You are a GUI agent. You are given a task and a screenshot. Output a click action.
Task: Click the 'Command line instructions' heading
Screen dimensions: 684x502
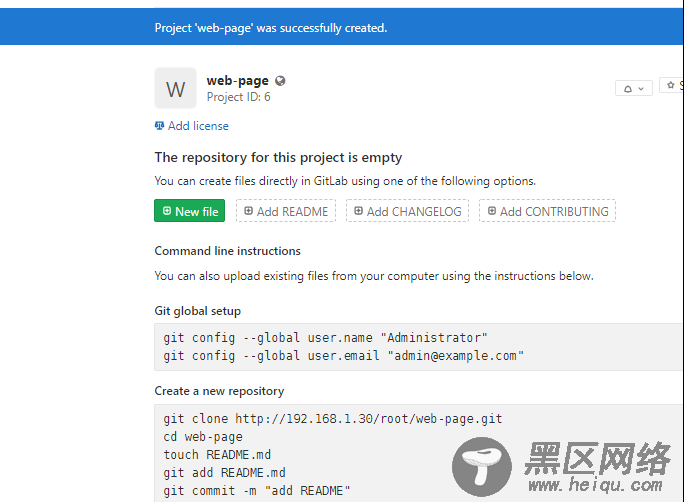click(228, 251)
